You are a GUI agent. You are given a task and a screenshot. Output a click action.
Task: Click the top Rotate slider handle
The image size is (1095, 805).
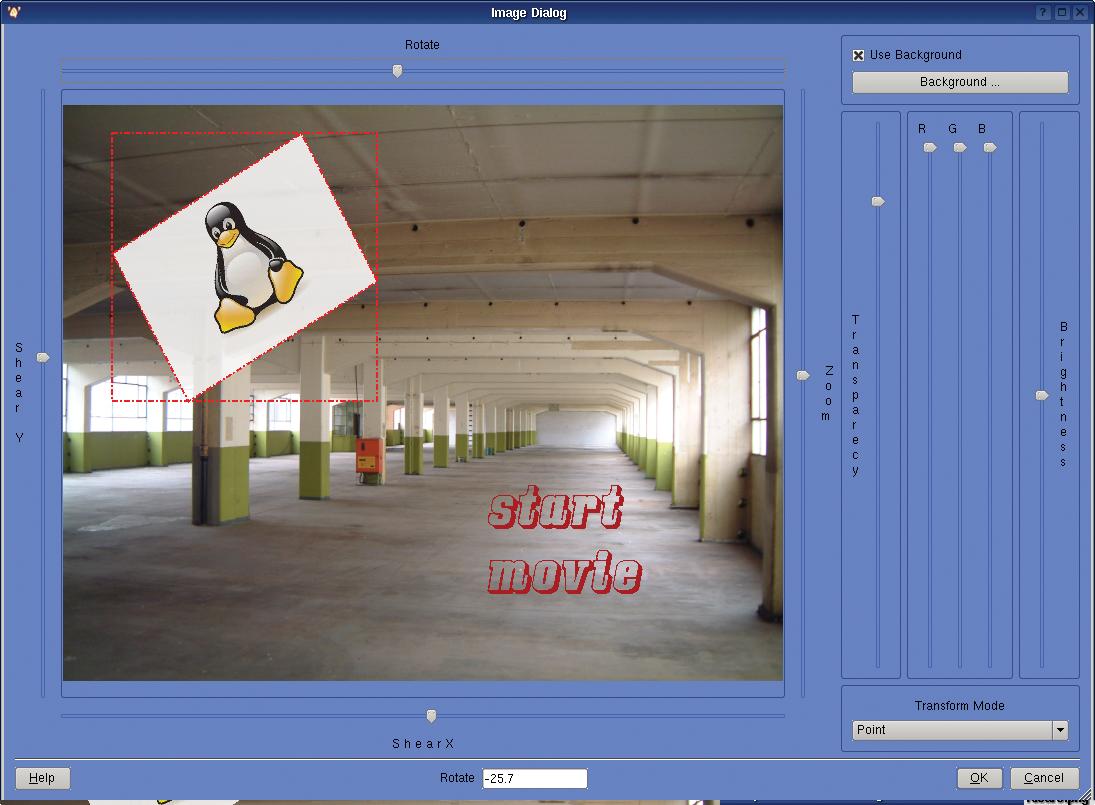coord(397,71)
